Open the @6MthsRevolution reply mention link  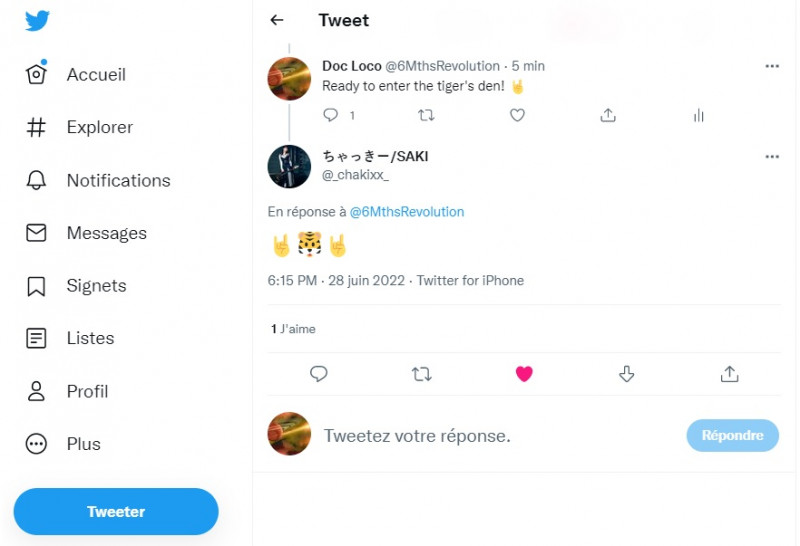(x=406, y=212)
